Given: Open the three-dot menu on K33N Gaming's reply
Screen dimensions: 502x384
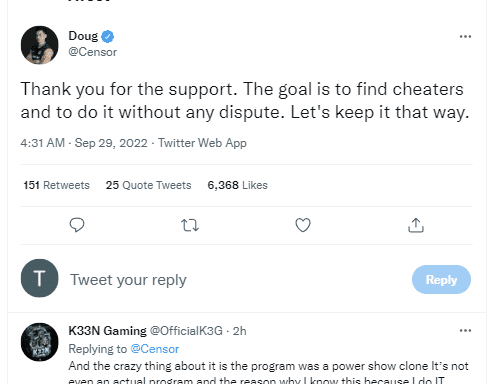Looking at the screenshot, I should tap(465, 331).
